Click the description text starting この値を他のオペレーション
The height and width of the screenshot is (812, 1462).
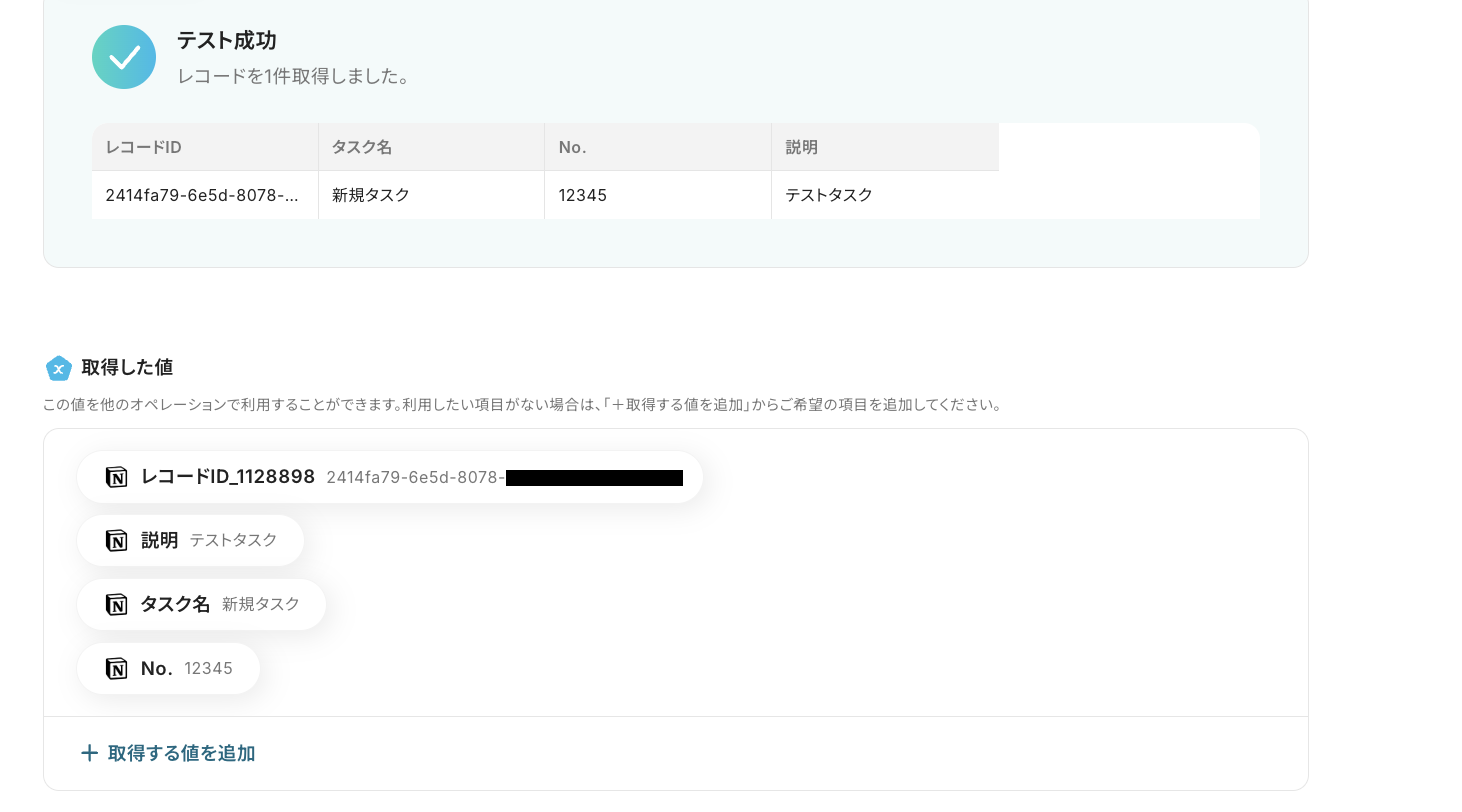pos(522,405)
